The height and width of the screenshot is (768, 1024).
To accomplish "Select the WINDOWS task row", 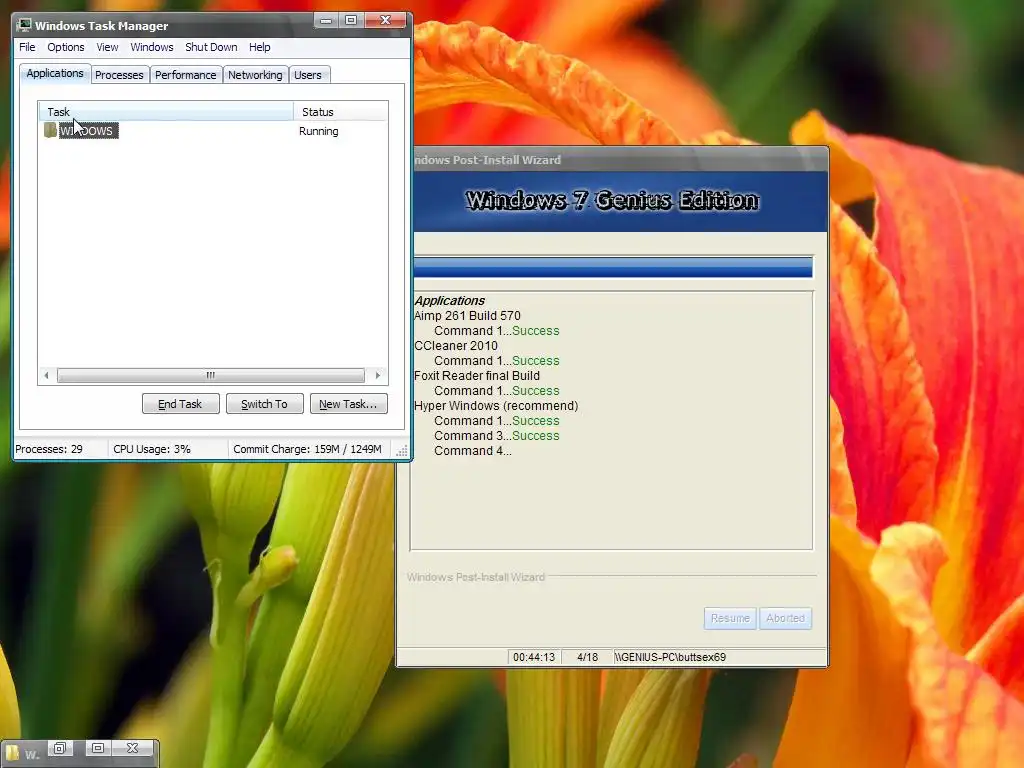I will (x=213, y=131).
